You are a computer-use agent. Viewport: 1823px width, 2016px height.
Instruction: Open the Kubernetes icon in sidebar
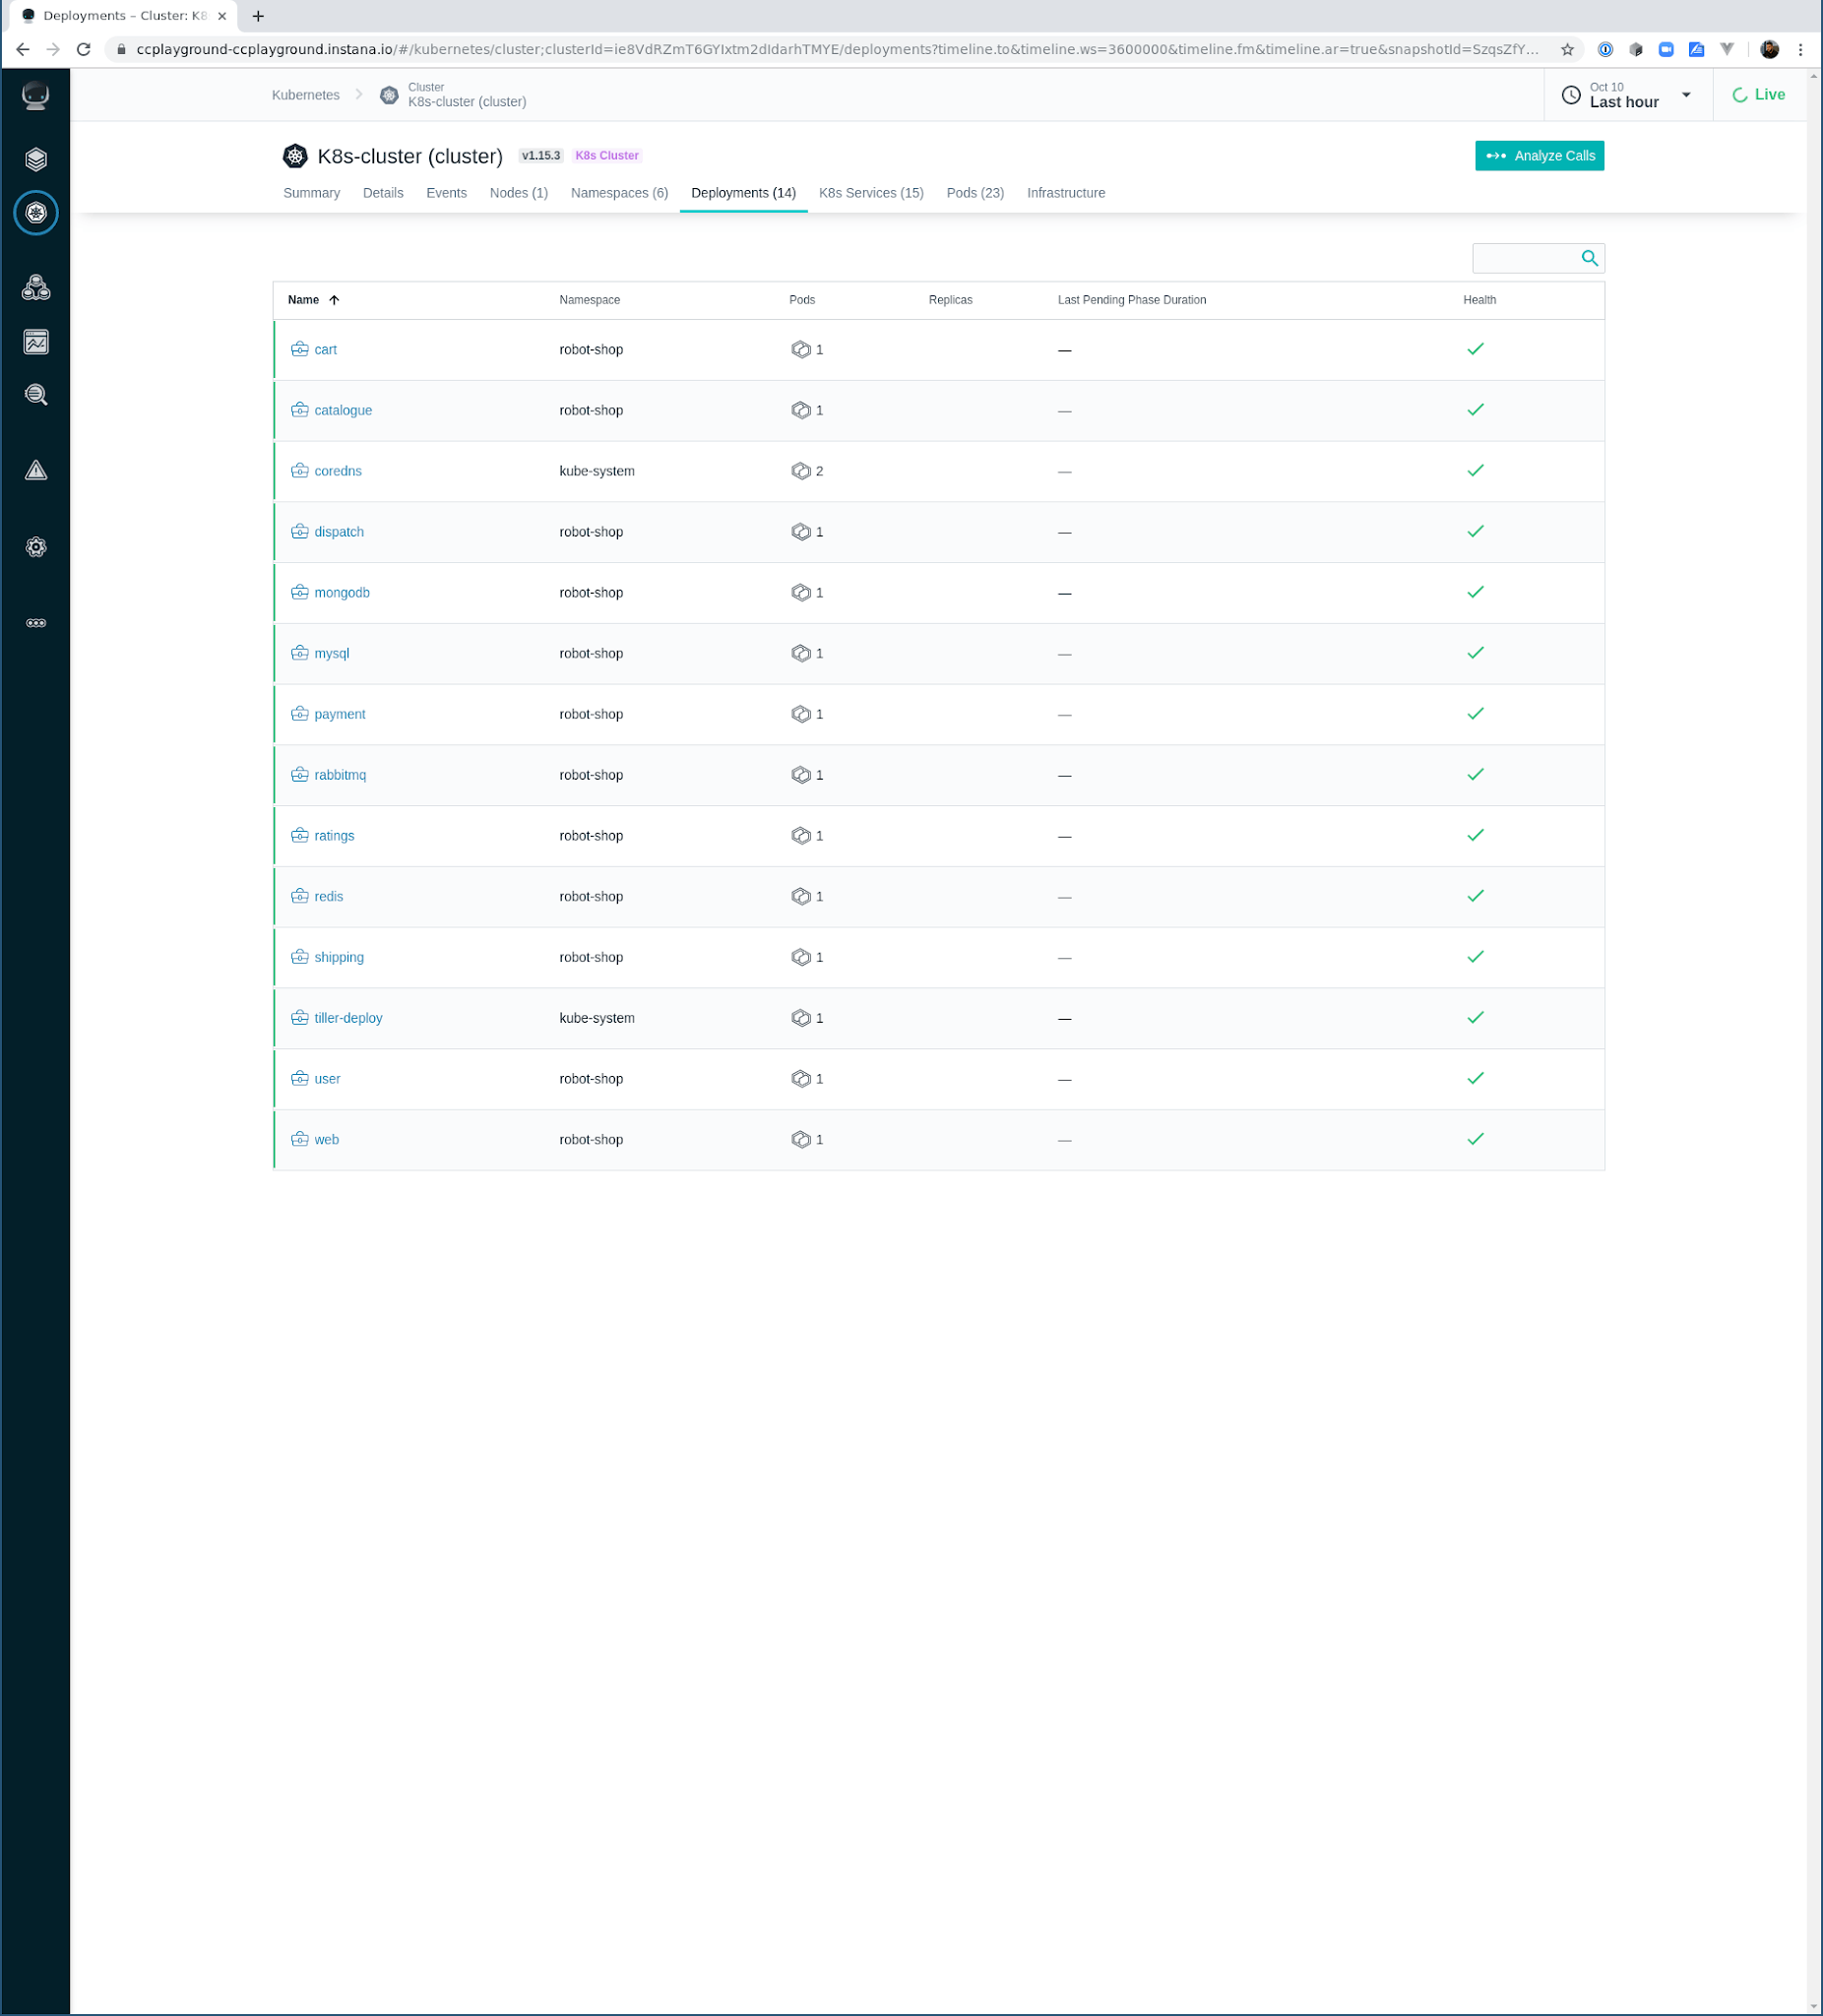36,213
